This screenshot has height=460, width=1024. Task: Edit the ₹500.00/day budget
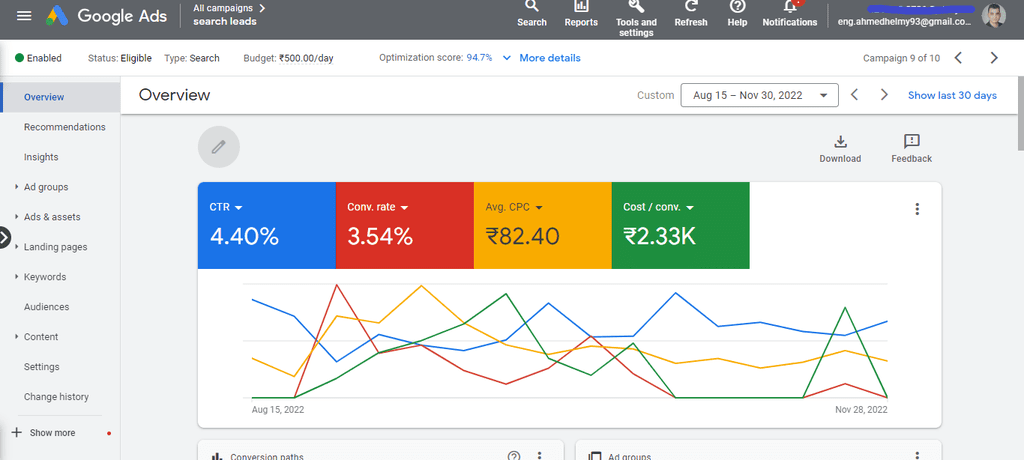click(306, 58)
